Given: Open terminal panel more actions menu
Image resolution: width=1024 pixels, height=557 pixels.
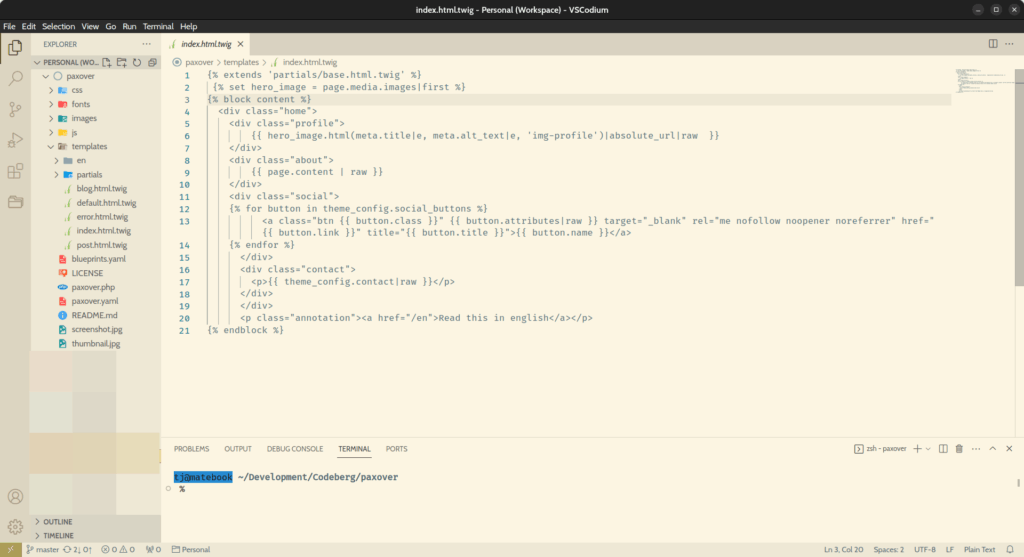Looking at the screenshot, I should [976, 449].
